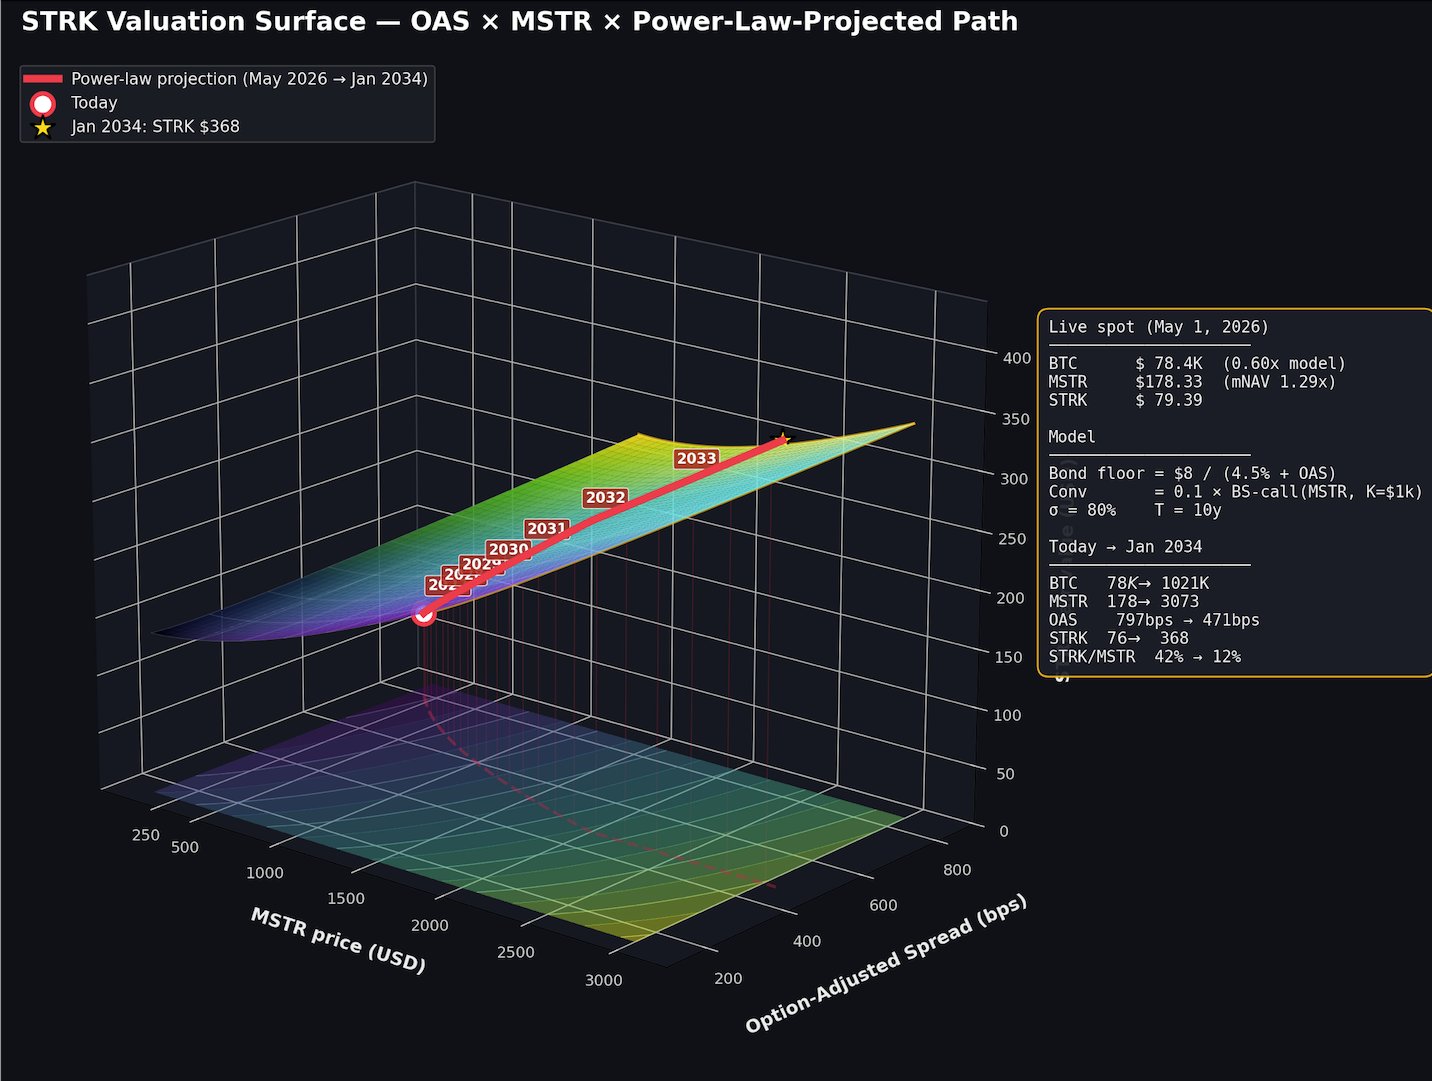Click the 'STRK $ 79.39' line
This screenshot has height=1081, width=1432.
[1126, 400]
